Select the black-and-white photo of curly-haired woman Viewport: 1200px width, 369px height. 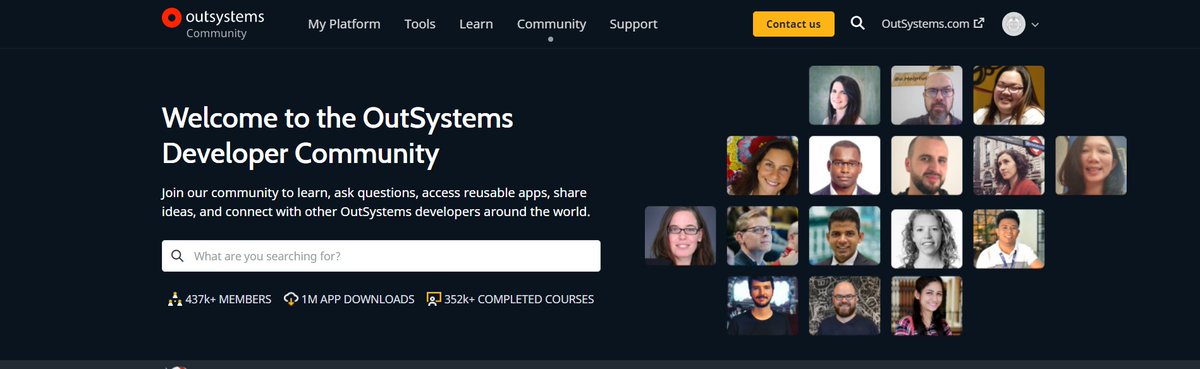(926, 238)
